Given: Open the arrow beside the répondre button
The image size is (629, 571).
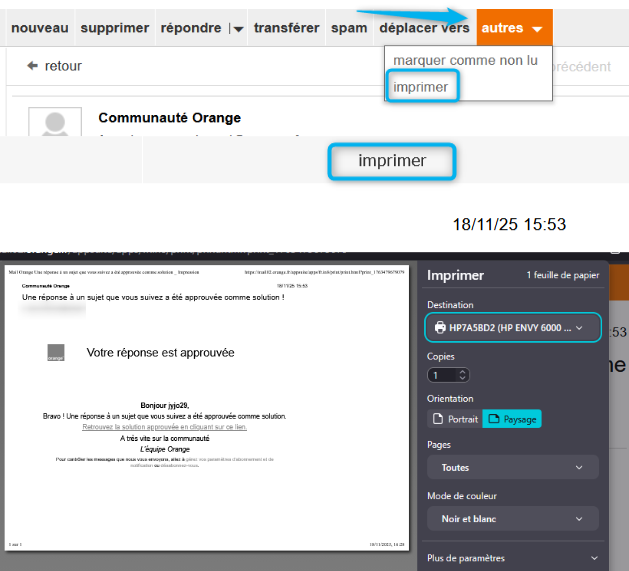Looking at the screenshot, I should (238, 29).
